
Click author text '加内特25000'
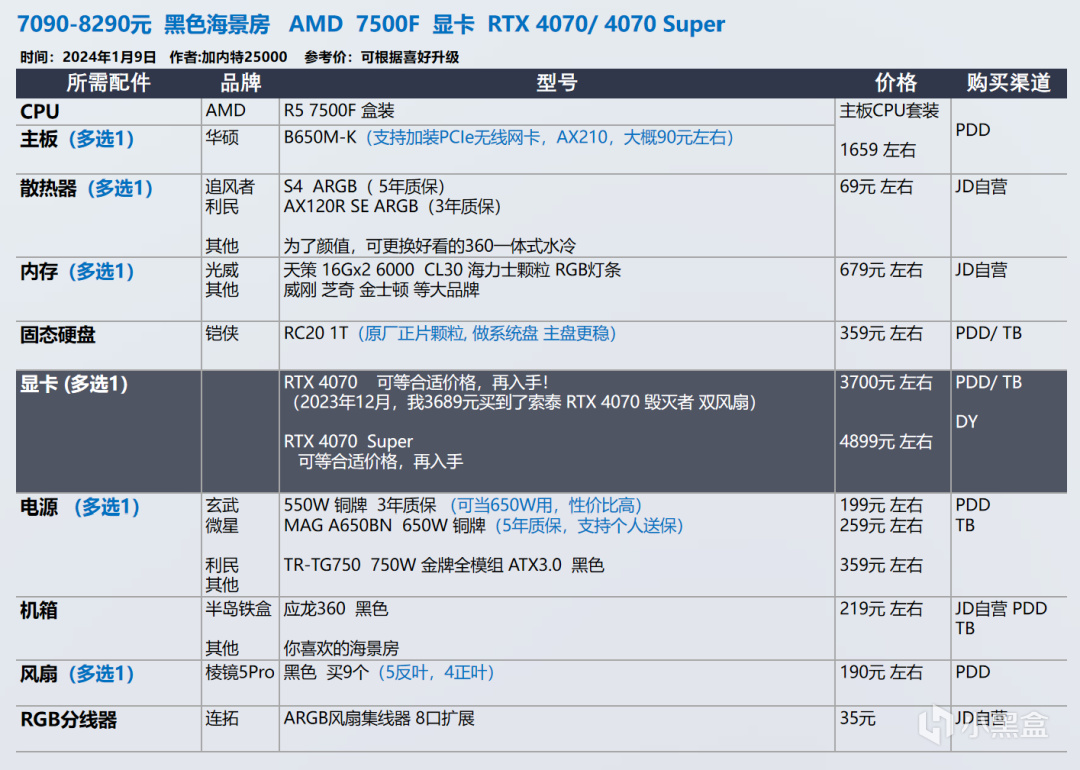click(x=245, y=57)
